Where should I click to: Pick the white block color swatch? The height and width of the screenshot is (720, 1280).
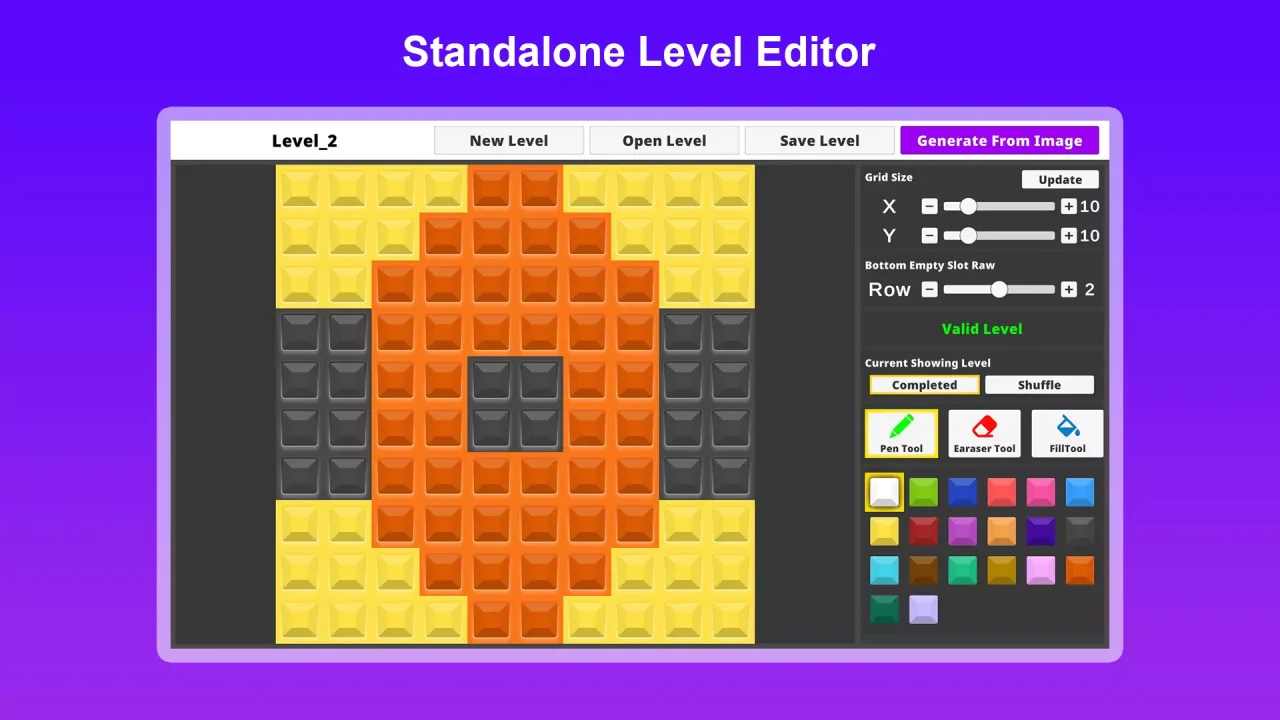click(884, 492)
